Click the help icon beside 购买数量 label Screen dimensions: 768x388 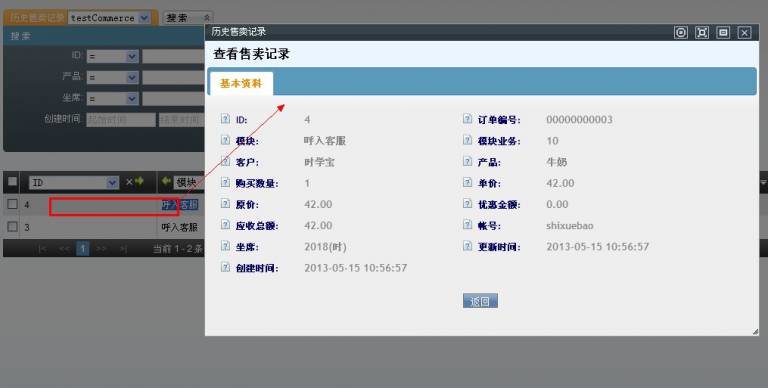point(225,182)
